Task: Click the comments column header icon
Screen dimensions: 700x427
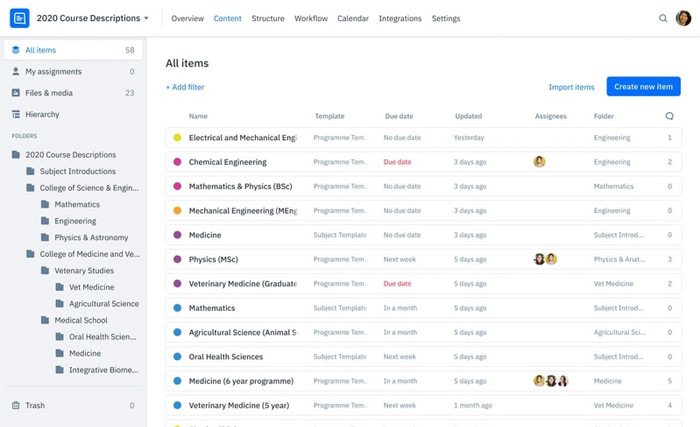Action: pos(669,116)
